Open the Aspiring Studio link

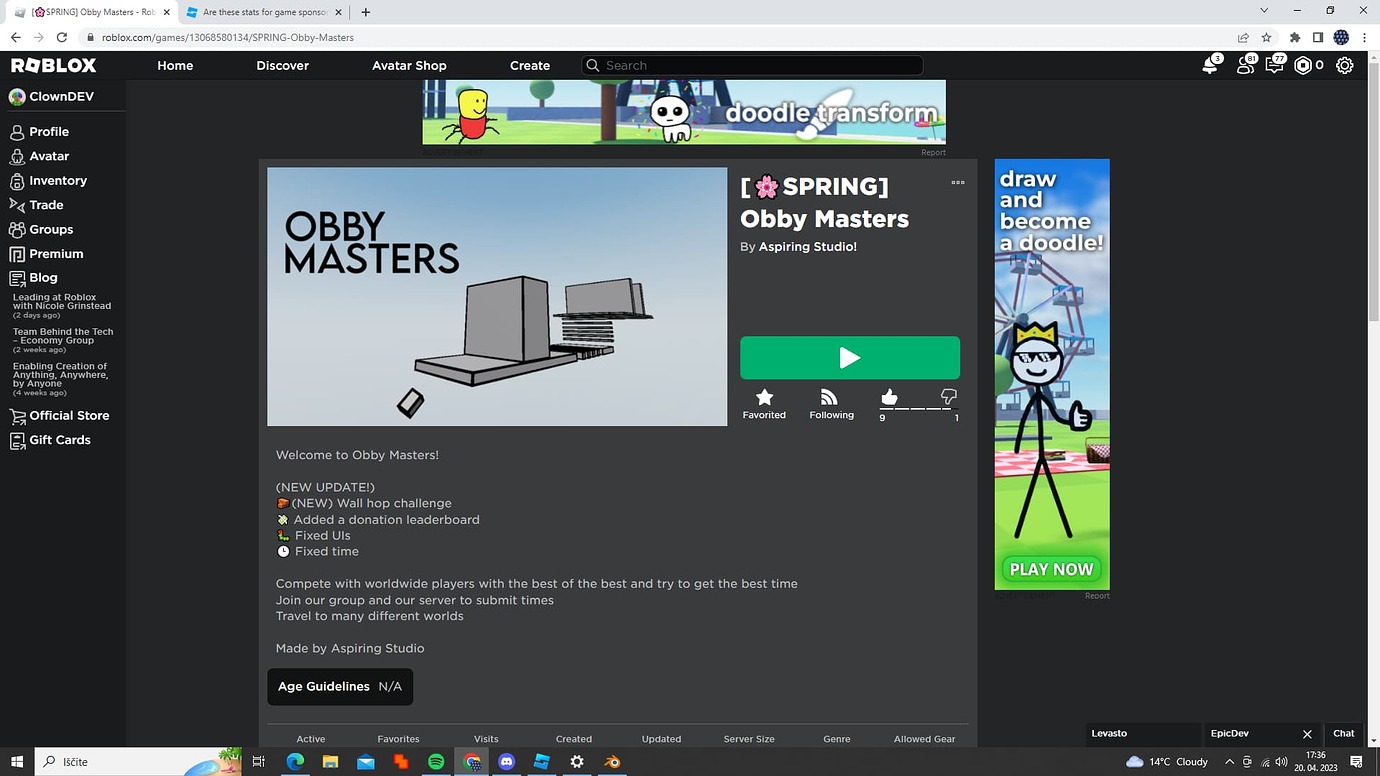[x=808, y=246]
